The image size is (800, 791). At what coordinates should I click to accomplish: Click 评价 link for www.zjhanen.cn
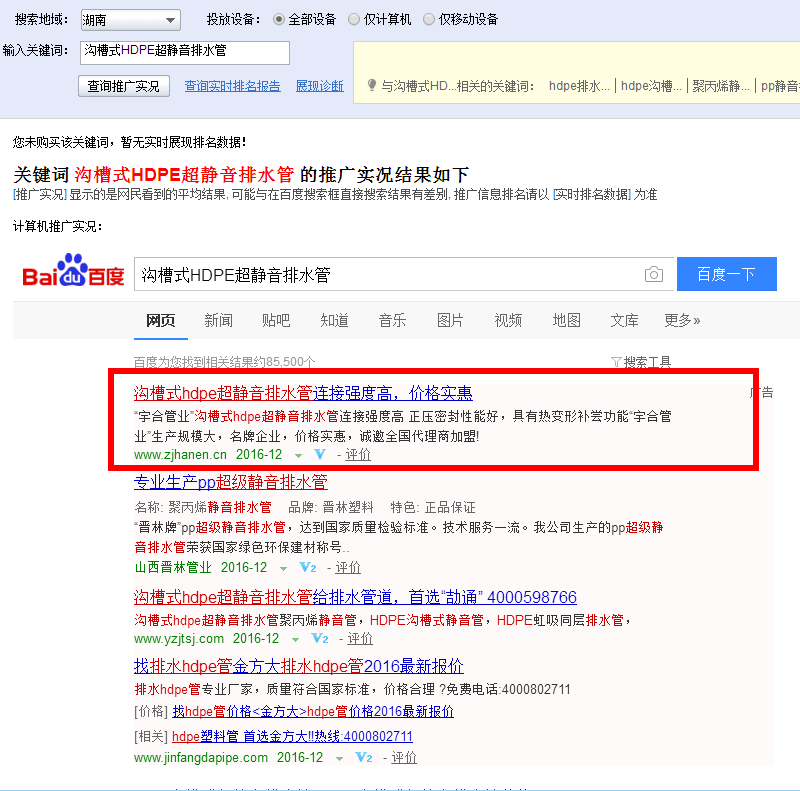point(358,454)
